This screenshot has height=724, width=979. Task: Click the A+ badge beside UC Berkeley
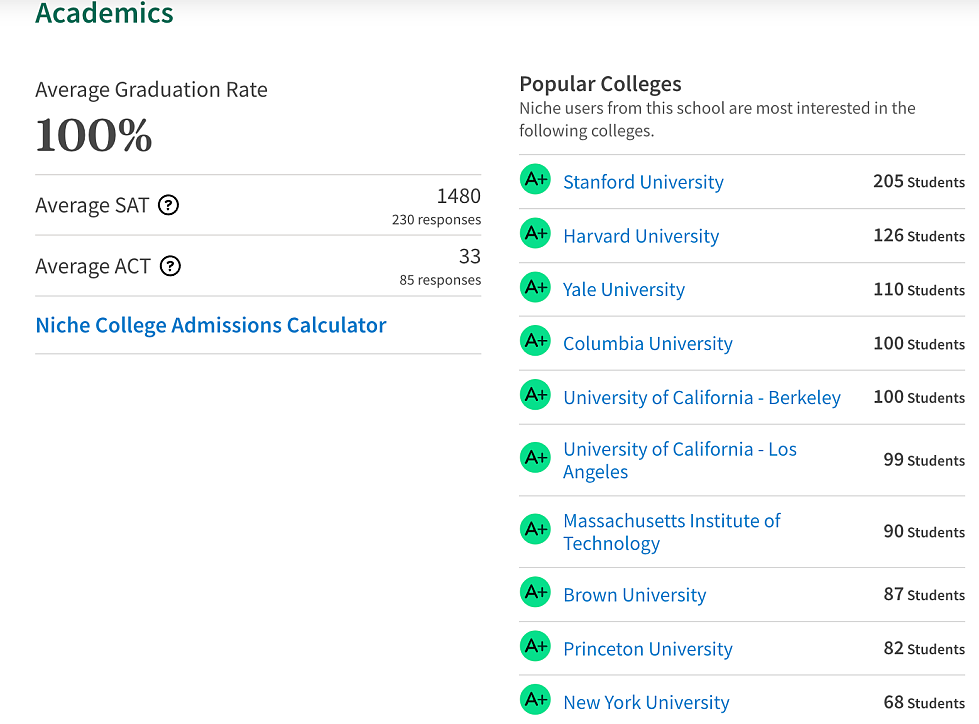pyautogui.click(x=535, y=394)
